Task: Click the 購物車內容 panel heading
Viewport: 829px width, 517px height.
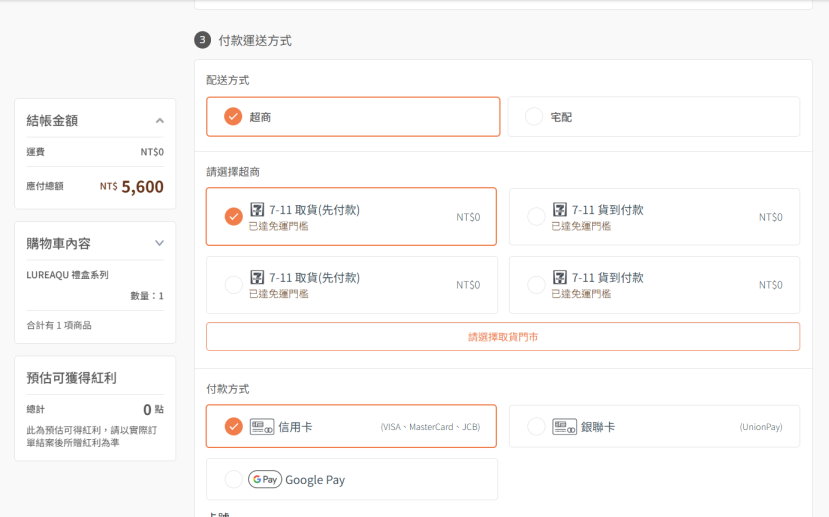Action: [59, 243]
